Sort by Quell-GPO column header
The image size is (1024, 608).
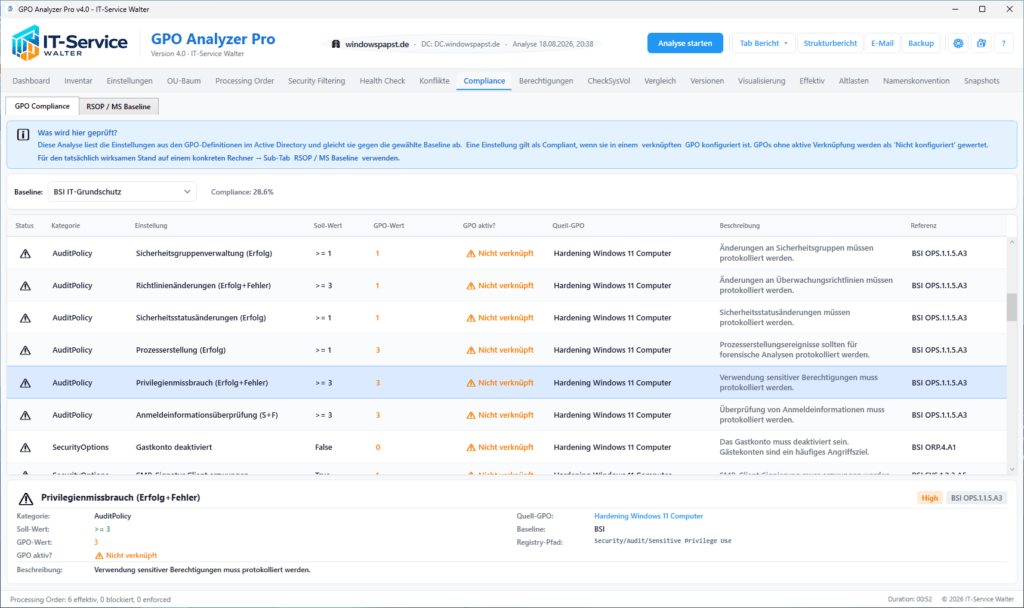click(568, 225)
